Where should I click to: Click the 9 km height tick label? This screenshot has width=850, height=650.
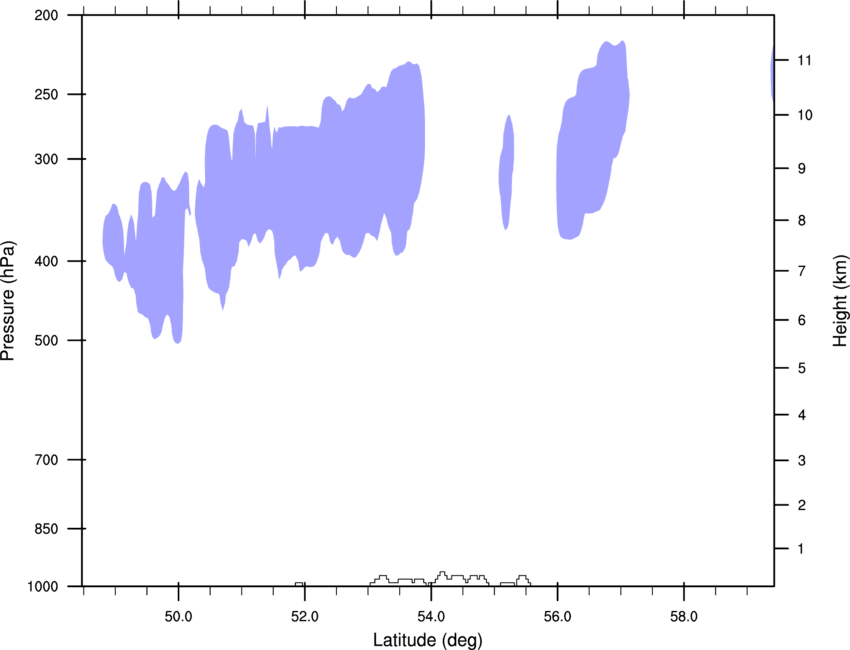tap(802, 169)
